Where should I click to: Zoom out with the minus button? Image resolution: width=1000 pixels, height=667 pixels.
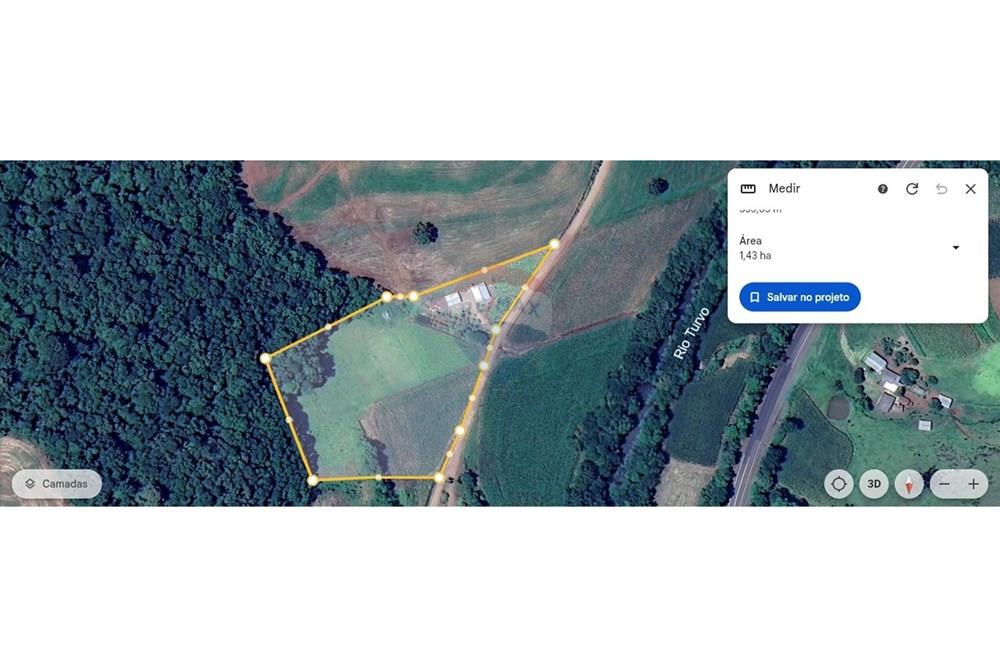click(945, 484)
